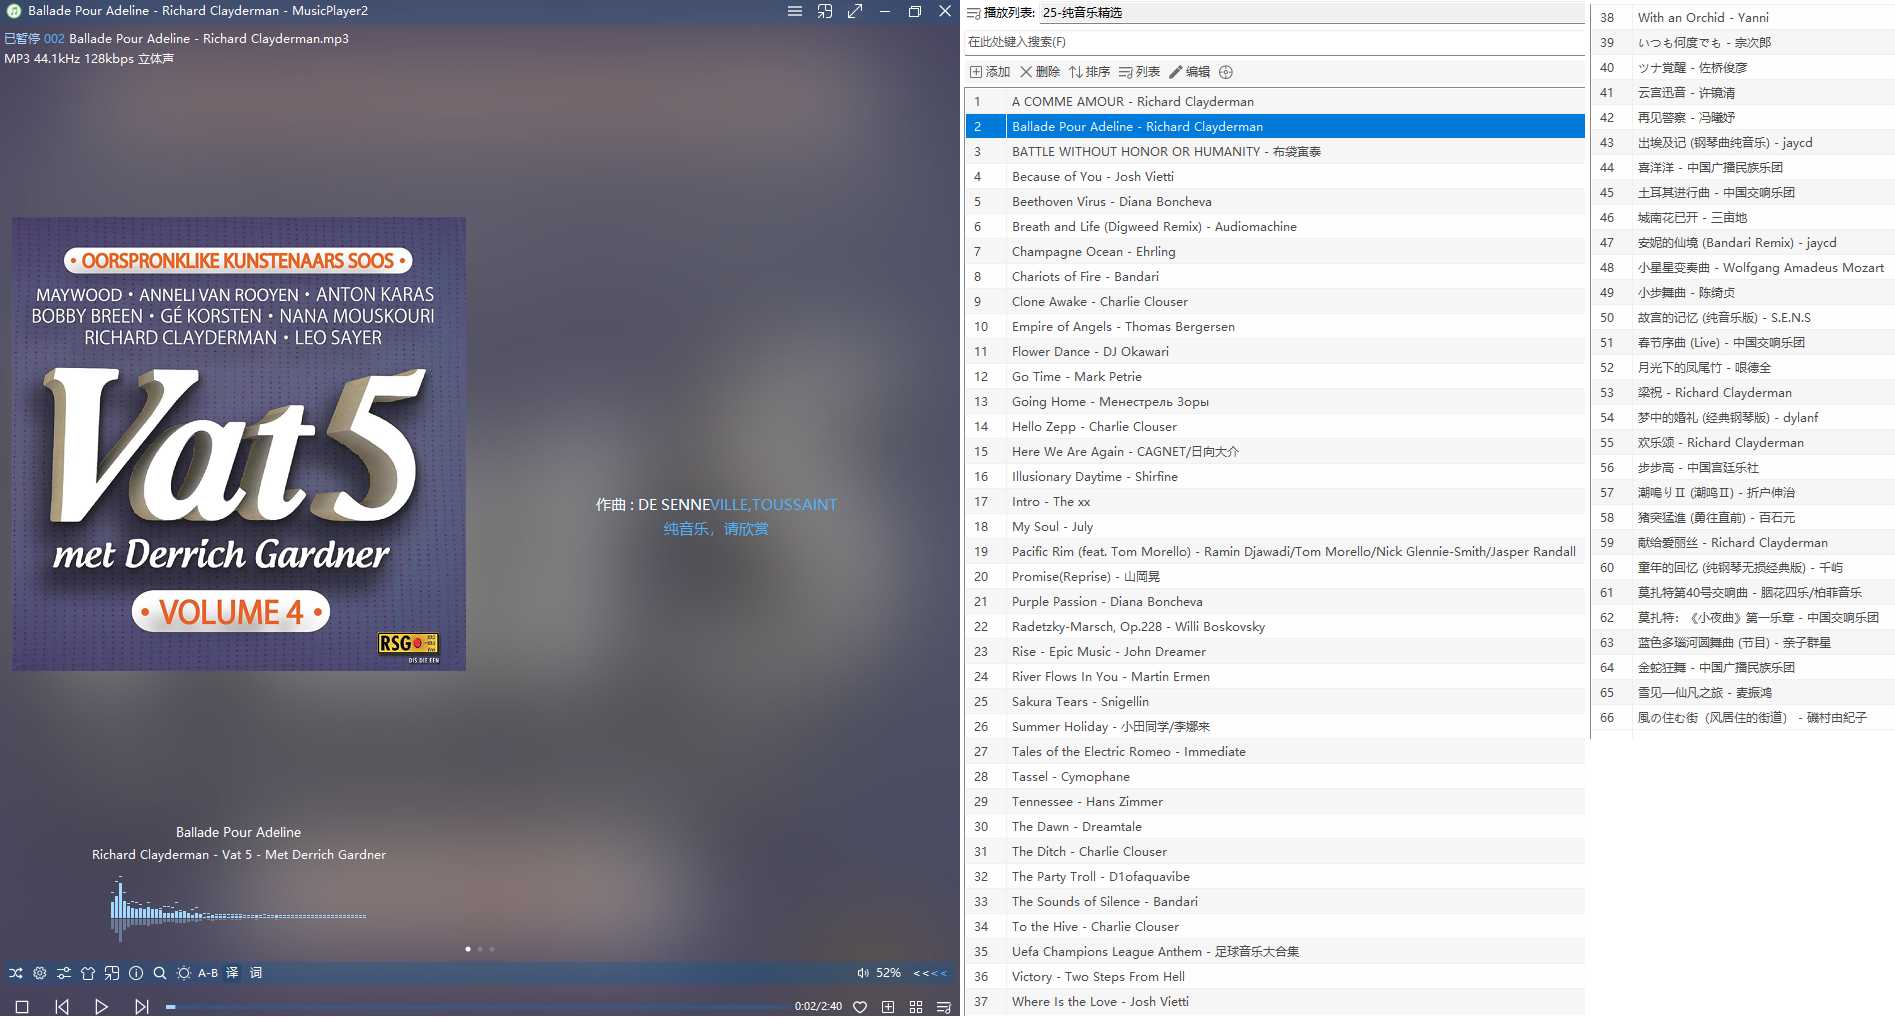This screenshot has width=1895, height=1018.
Task: Select Empire of Angels - Thomas Bergersen
Action: click(1275, 326)
